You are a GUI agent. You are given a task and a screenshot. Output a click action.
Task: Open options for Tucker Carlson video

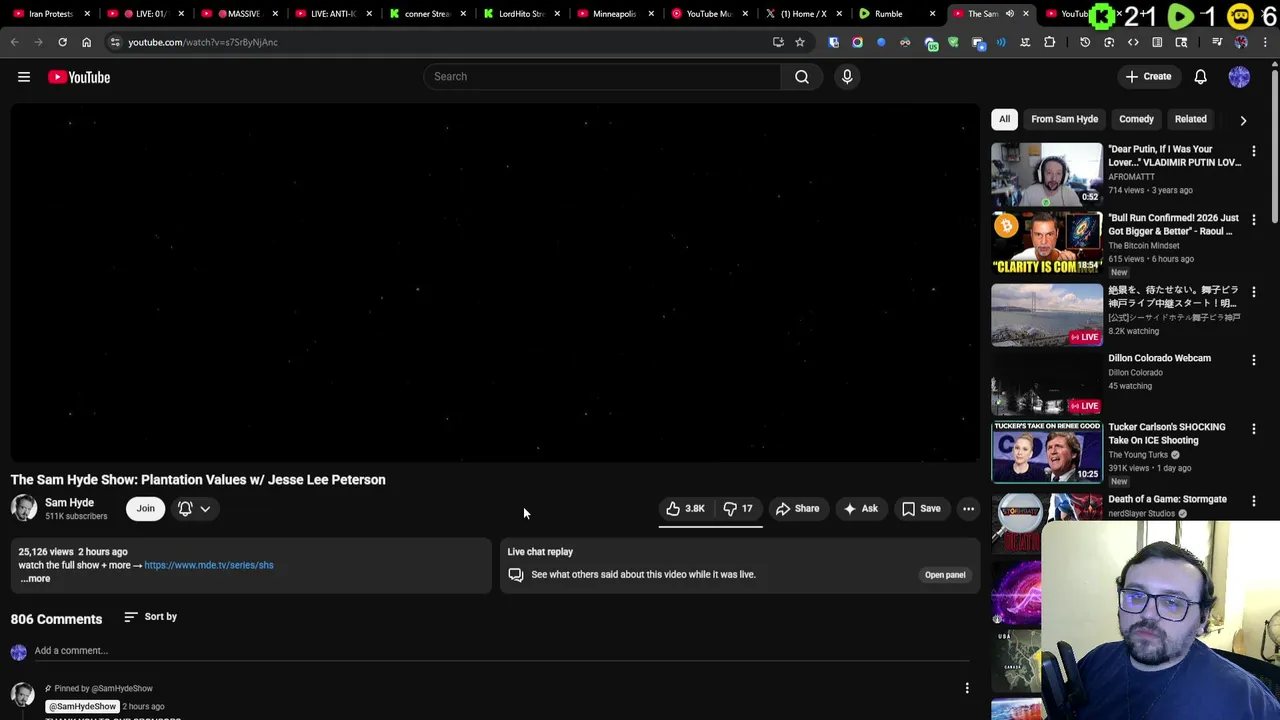[1254, 429]
